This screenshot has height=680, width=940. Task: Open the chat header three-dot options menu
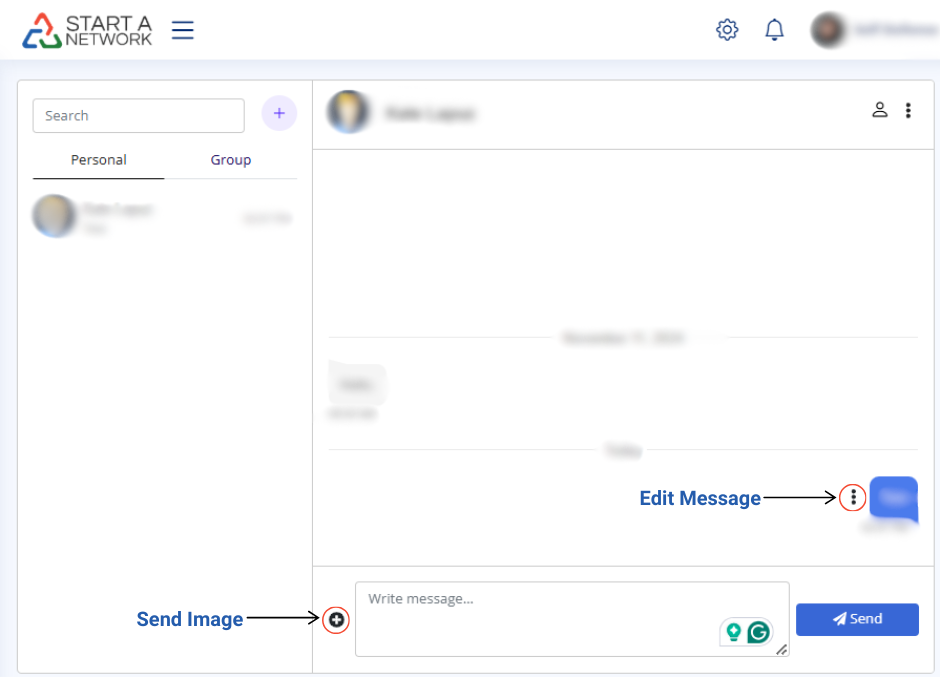click(x=908, y=110)
